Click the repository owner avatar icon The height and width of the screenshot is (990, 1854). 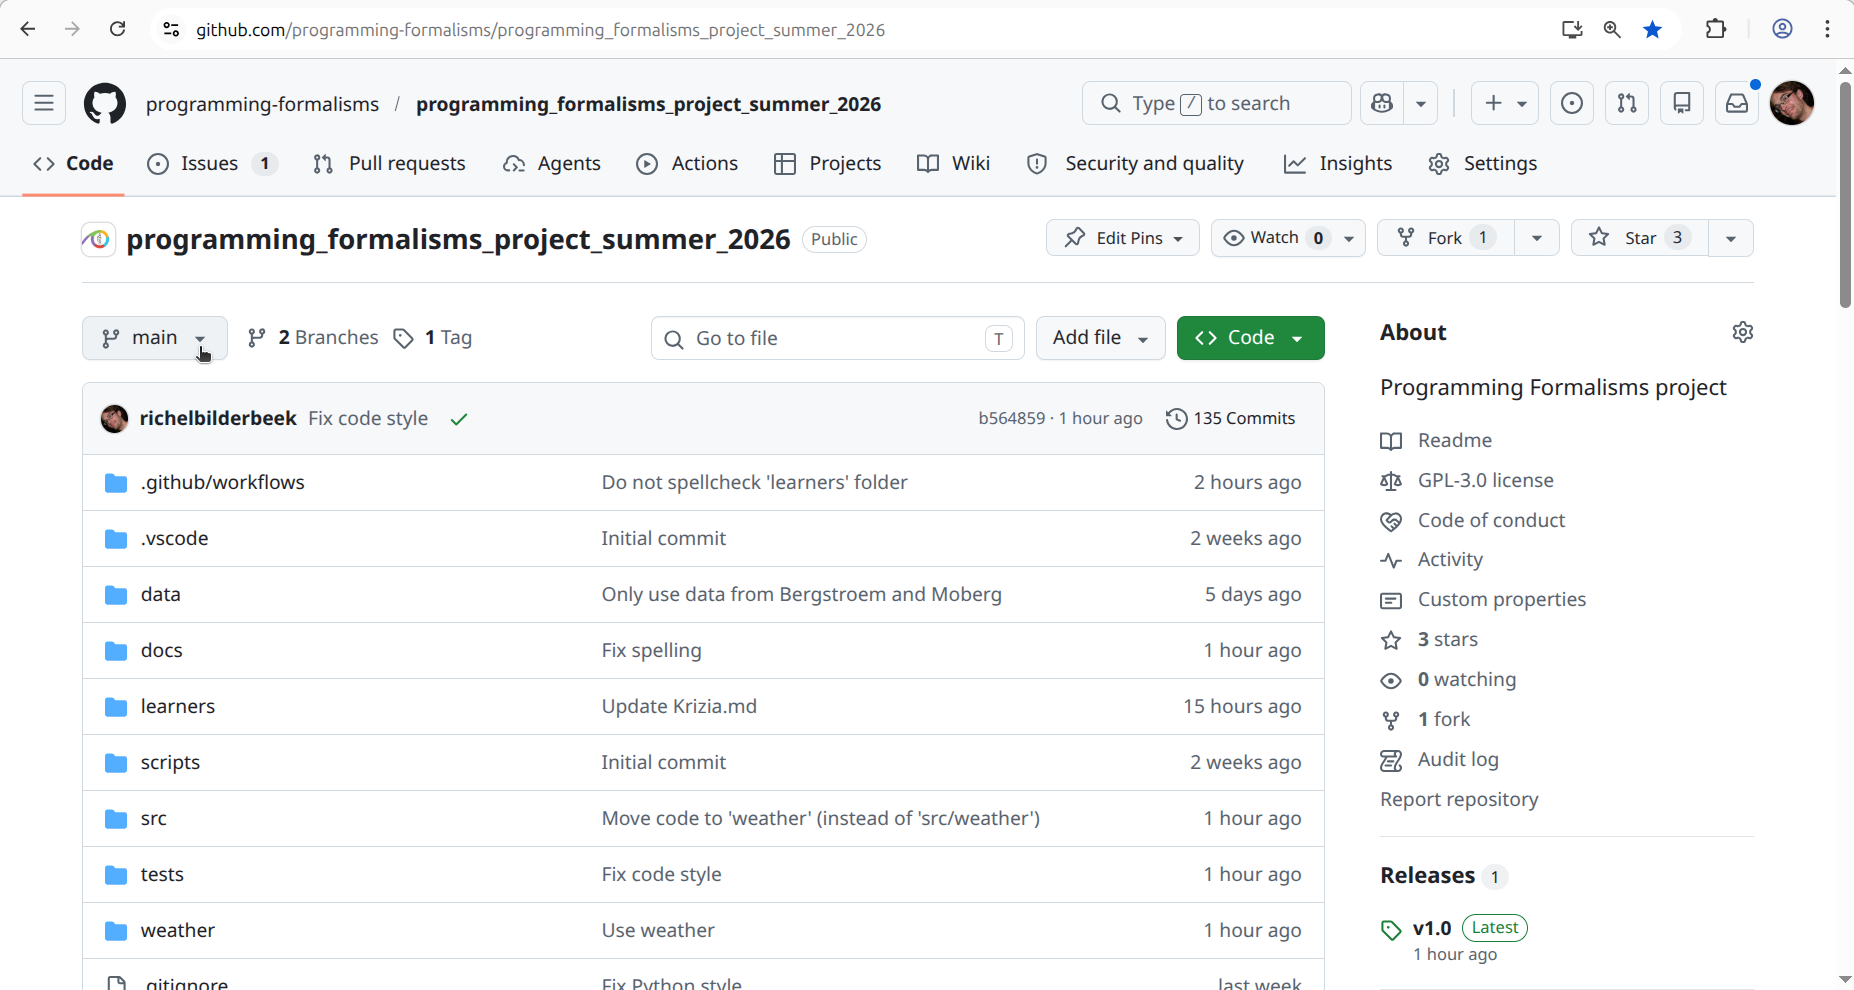coord(98,239)
